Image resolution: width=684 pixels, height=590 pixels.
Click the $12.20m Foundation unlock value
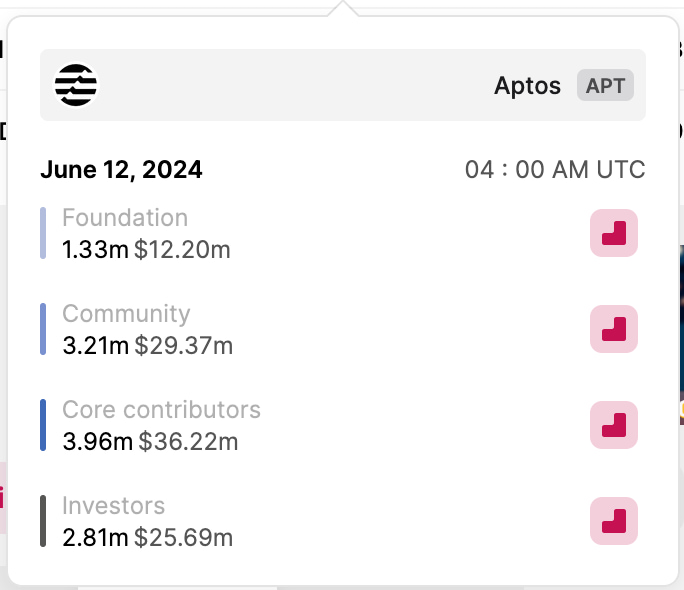point(182,250)
